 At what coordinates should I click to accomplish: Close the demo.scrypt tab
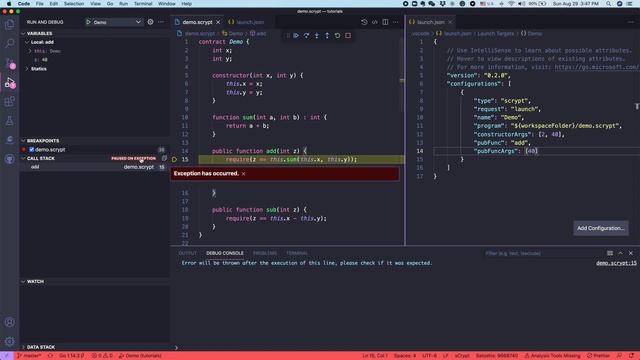coord(218,22)
